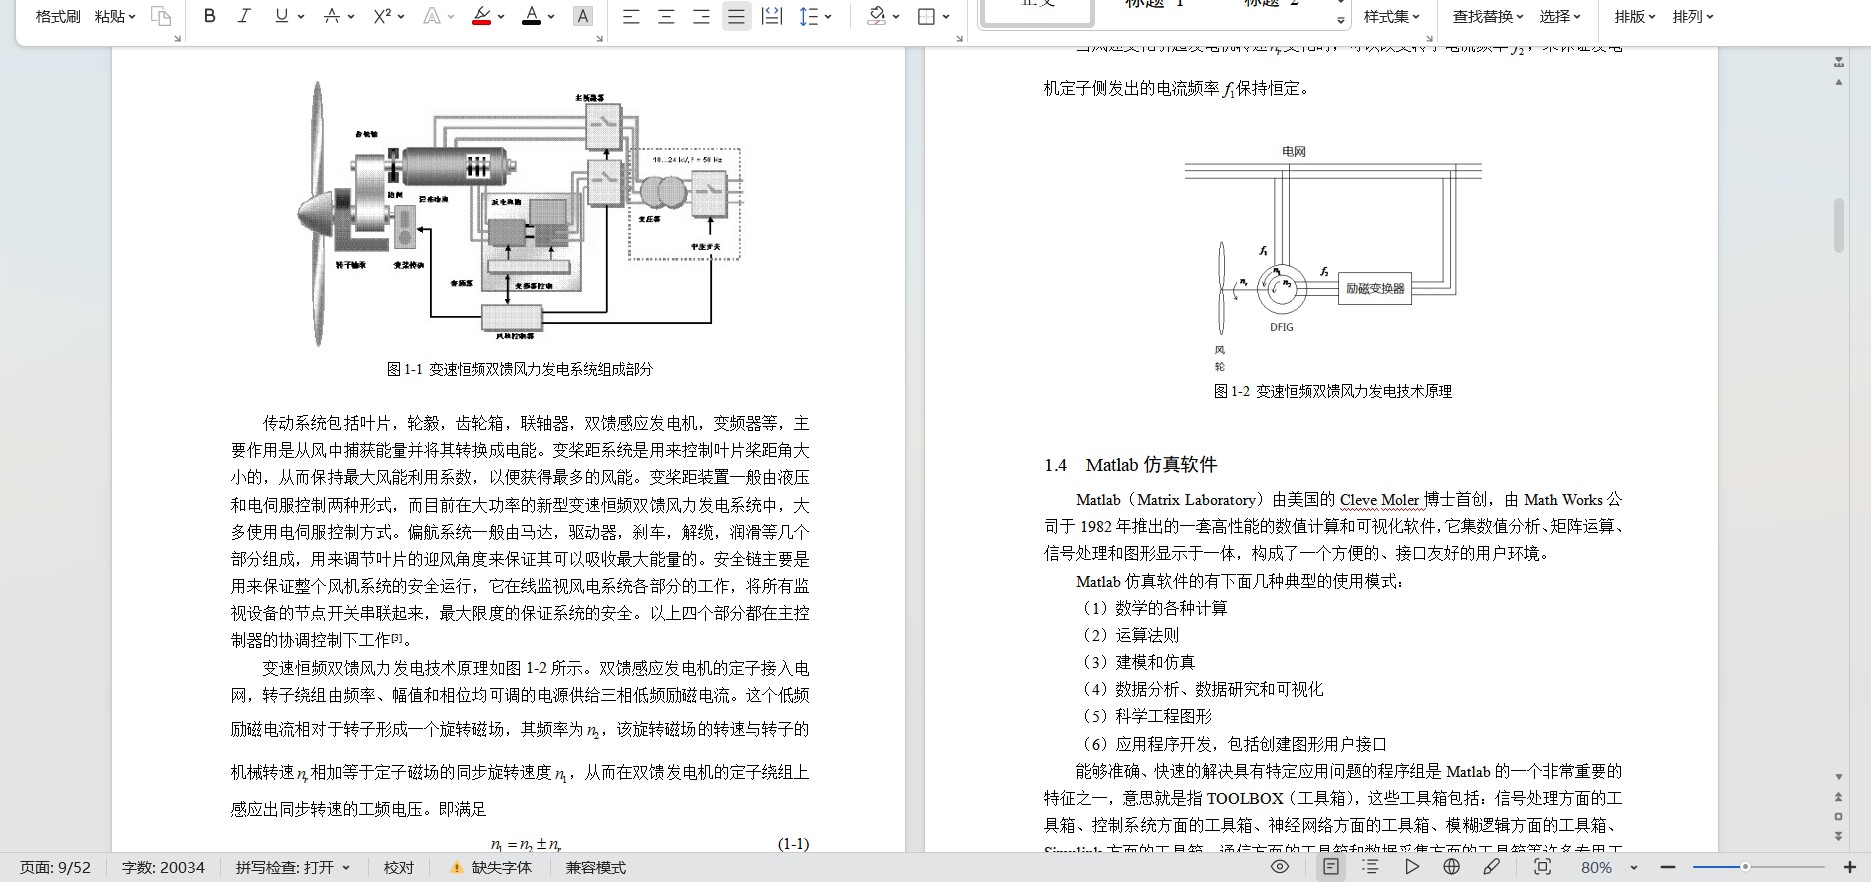This screenshot has width=1871, height=882.
Task: Click the copy icon beside 粘贴
Action: pos(160,16)
